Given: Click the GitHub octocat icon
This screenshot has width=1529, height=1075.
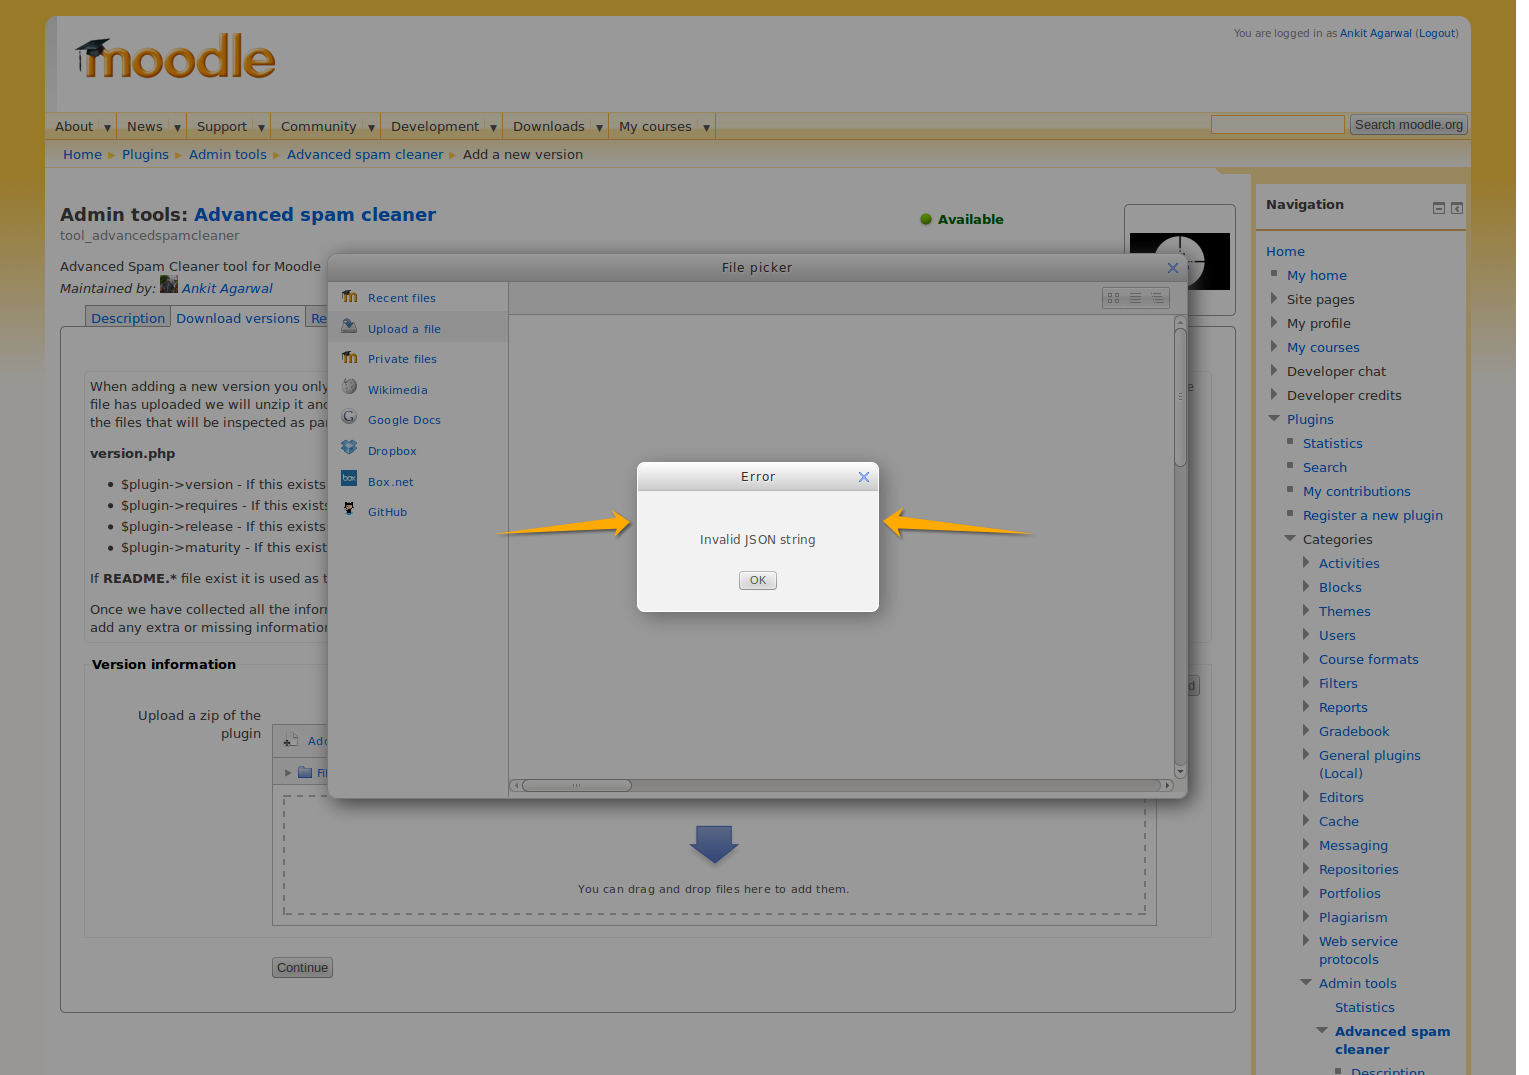Looking at the screenshot, I should point(349,510).
